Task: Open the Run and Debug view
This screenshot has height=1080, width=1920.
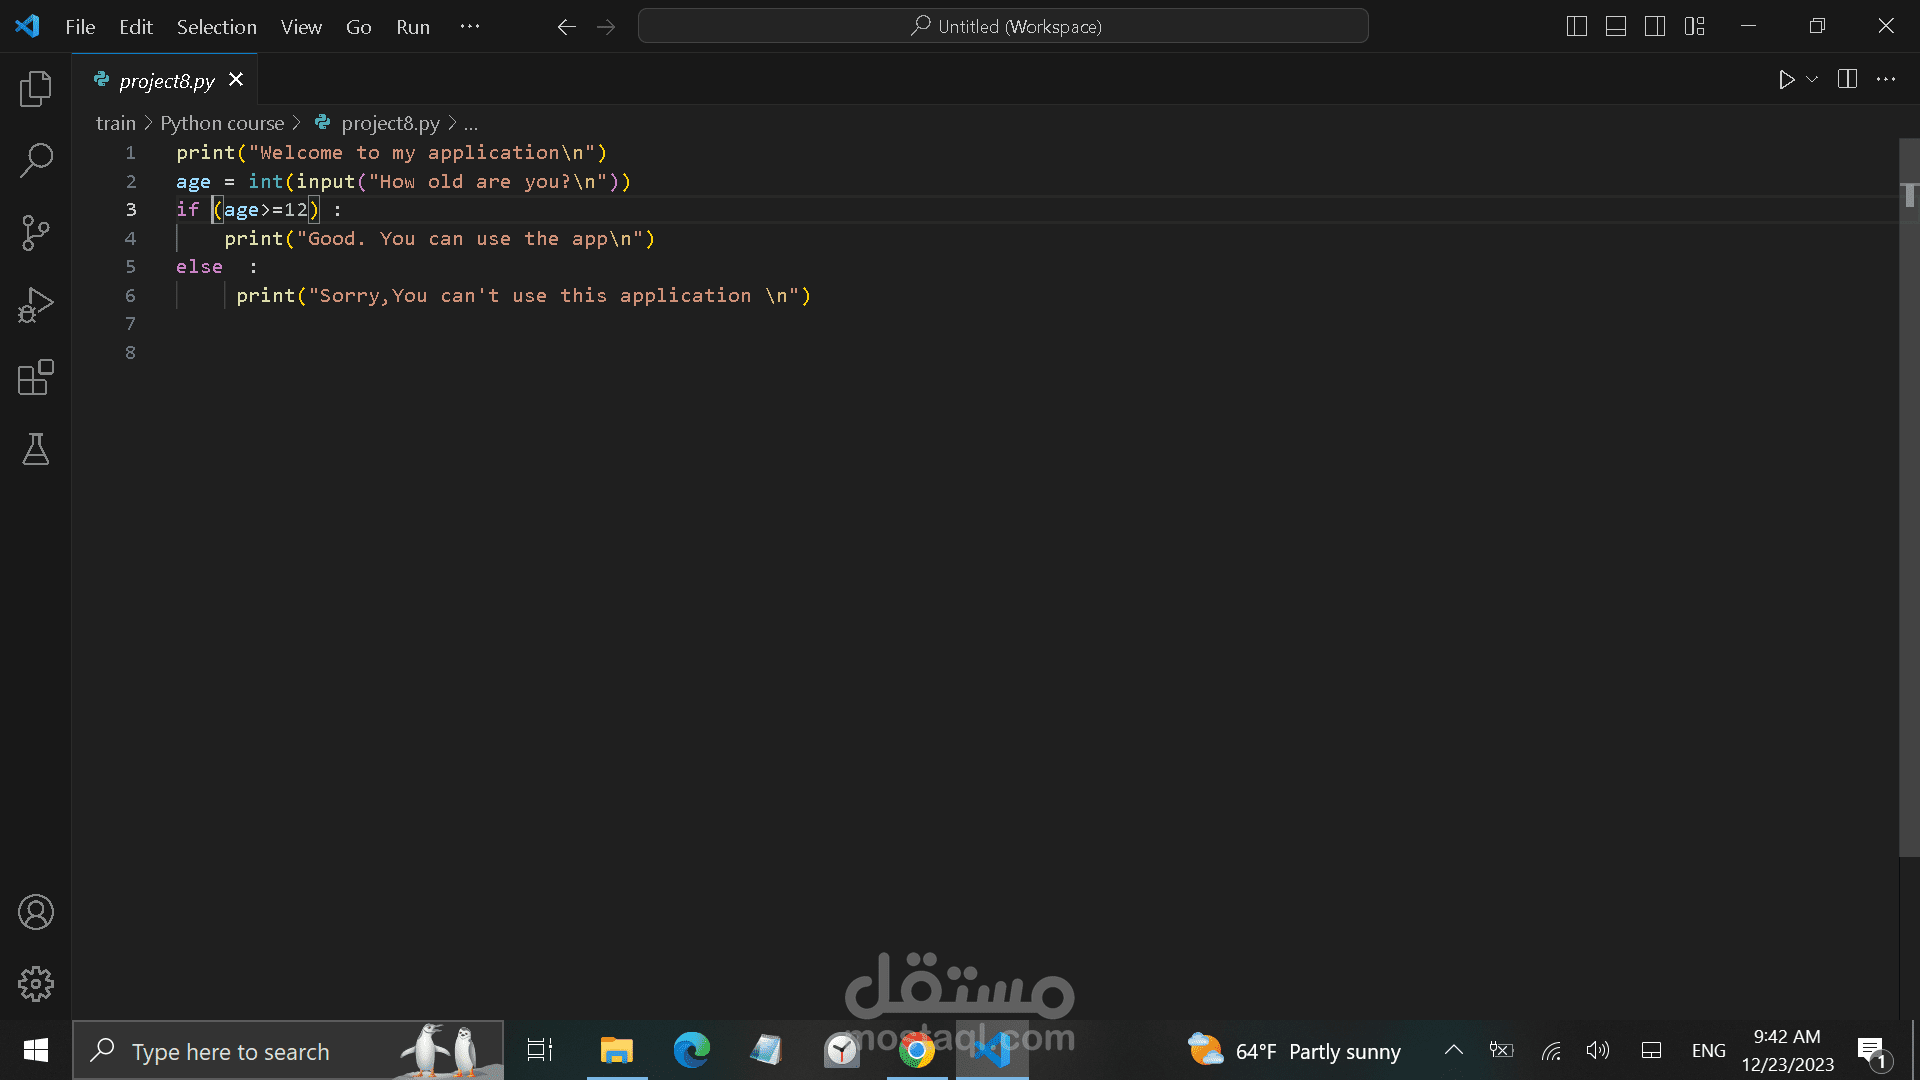Action: pos(36,305)
